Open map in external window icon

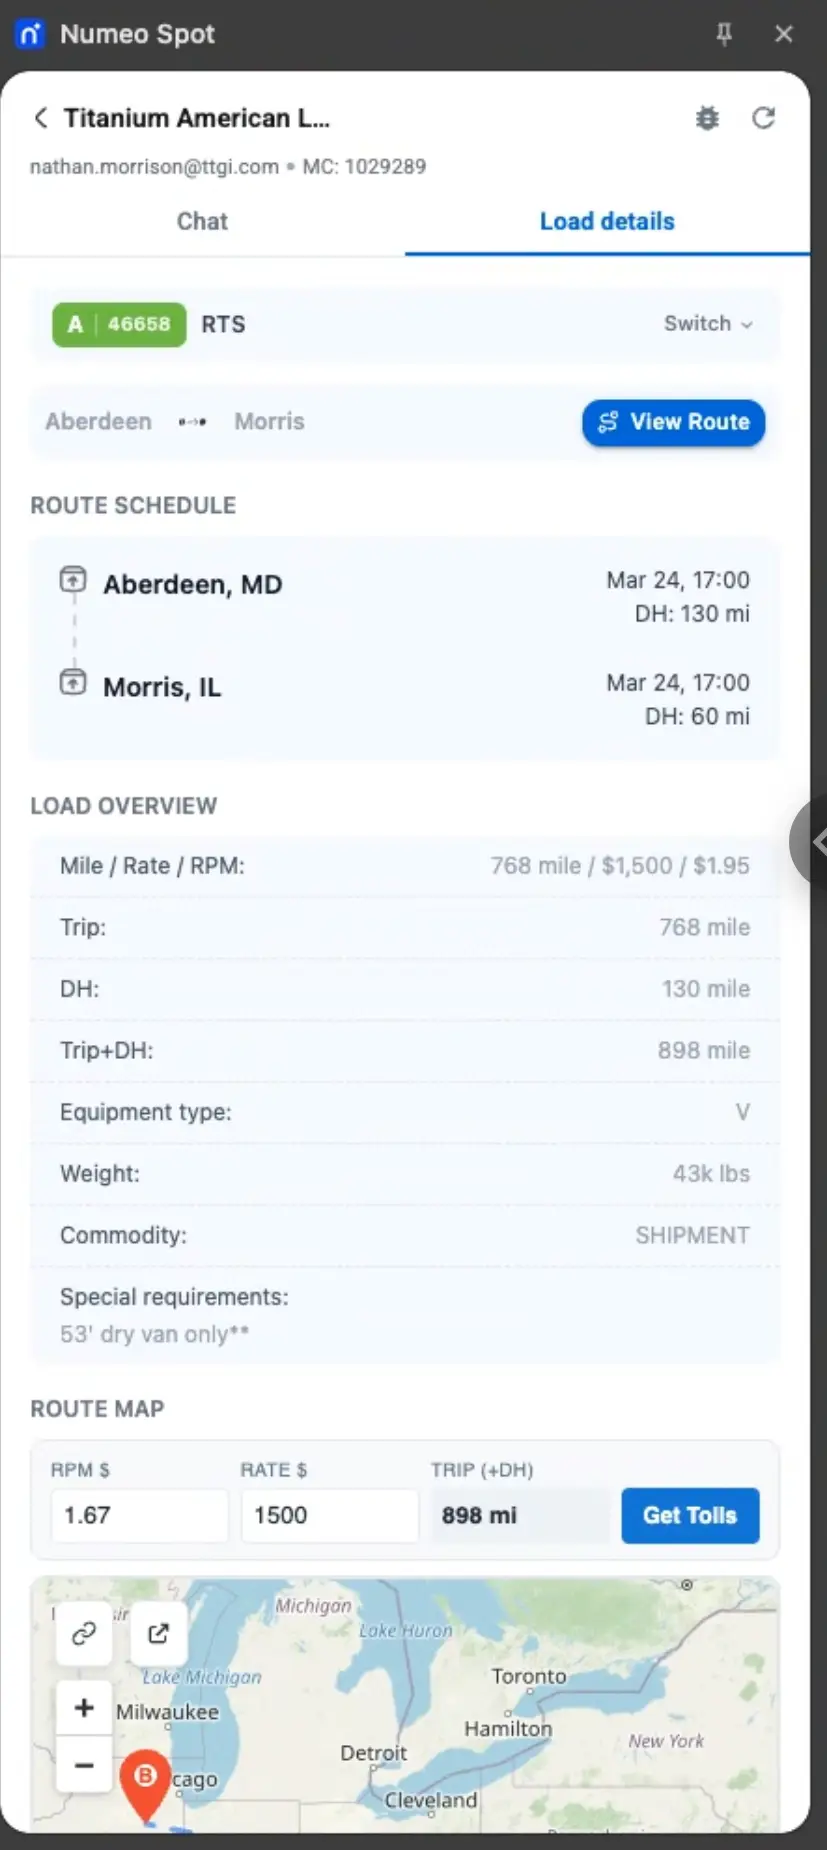click(158, 1633)
